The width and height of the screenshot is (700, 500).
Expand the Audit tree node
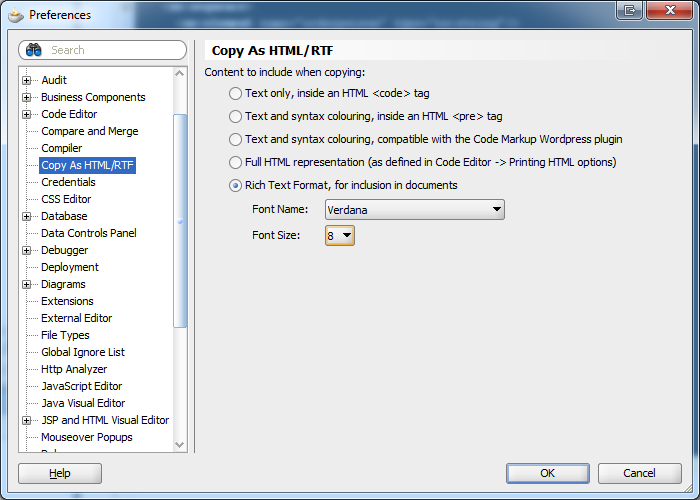point(27,80)
